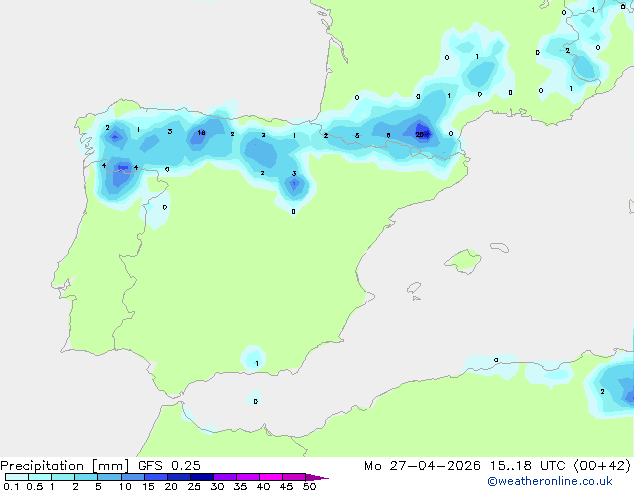Click the '15..18 UTC' time label
The width and height of the screenshot is (634, 490).
pyautogui.click(x=527, y=466)
